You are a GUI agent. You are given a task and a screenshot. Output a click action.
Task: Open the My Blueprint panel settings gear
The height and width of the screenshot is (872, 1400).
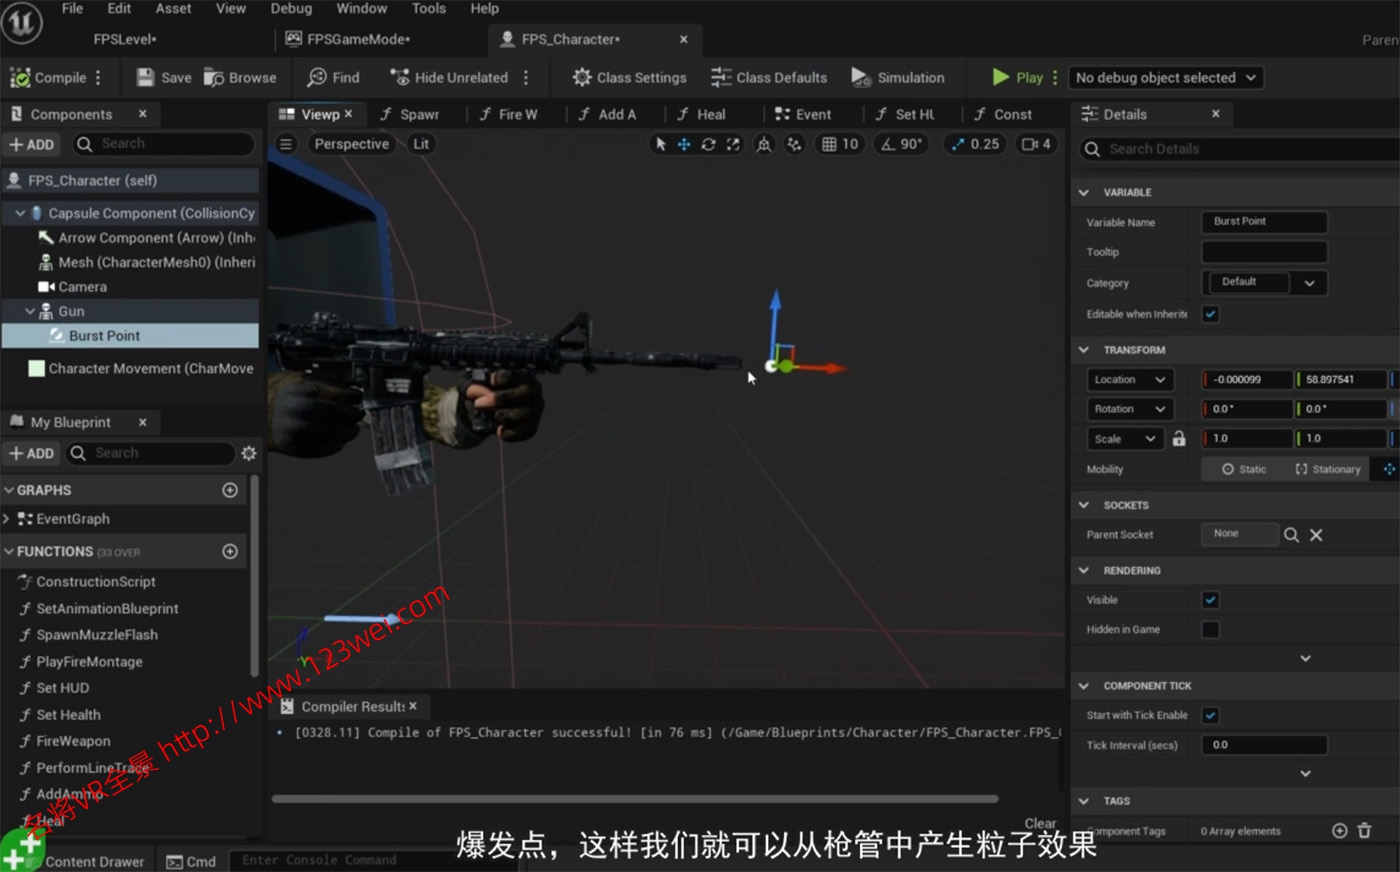coord(248,453)
